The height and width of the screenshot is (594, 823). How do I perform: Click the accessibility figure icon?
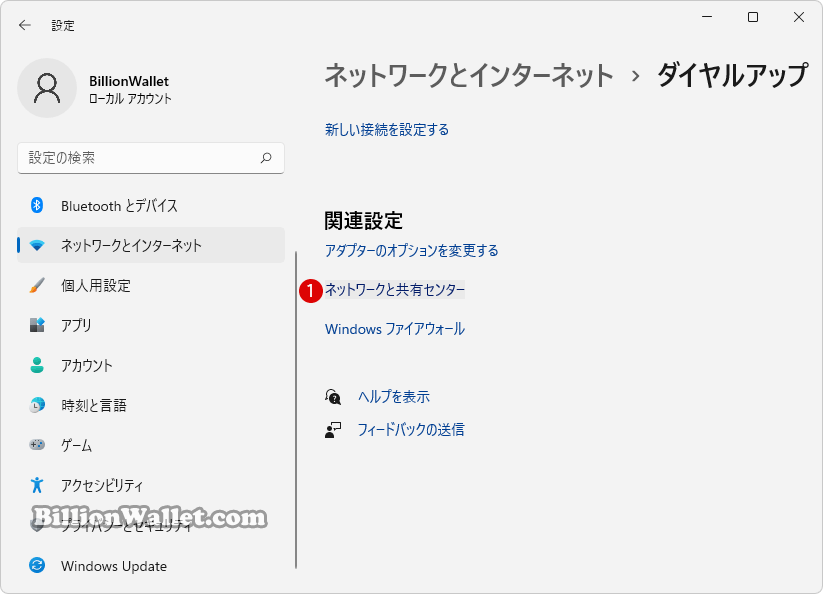pos(37,485)
